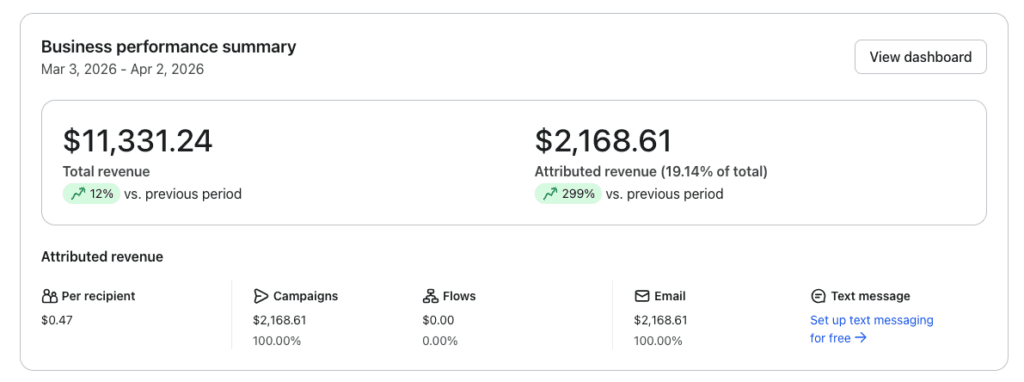Screen dimensions: 1024x382
Task: Select the $11,331.24 total revenue figure
Action: pos(138,141)
